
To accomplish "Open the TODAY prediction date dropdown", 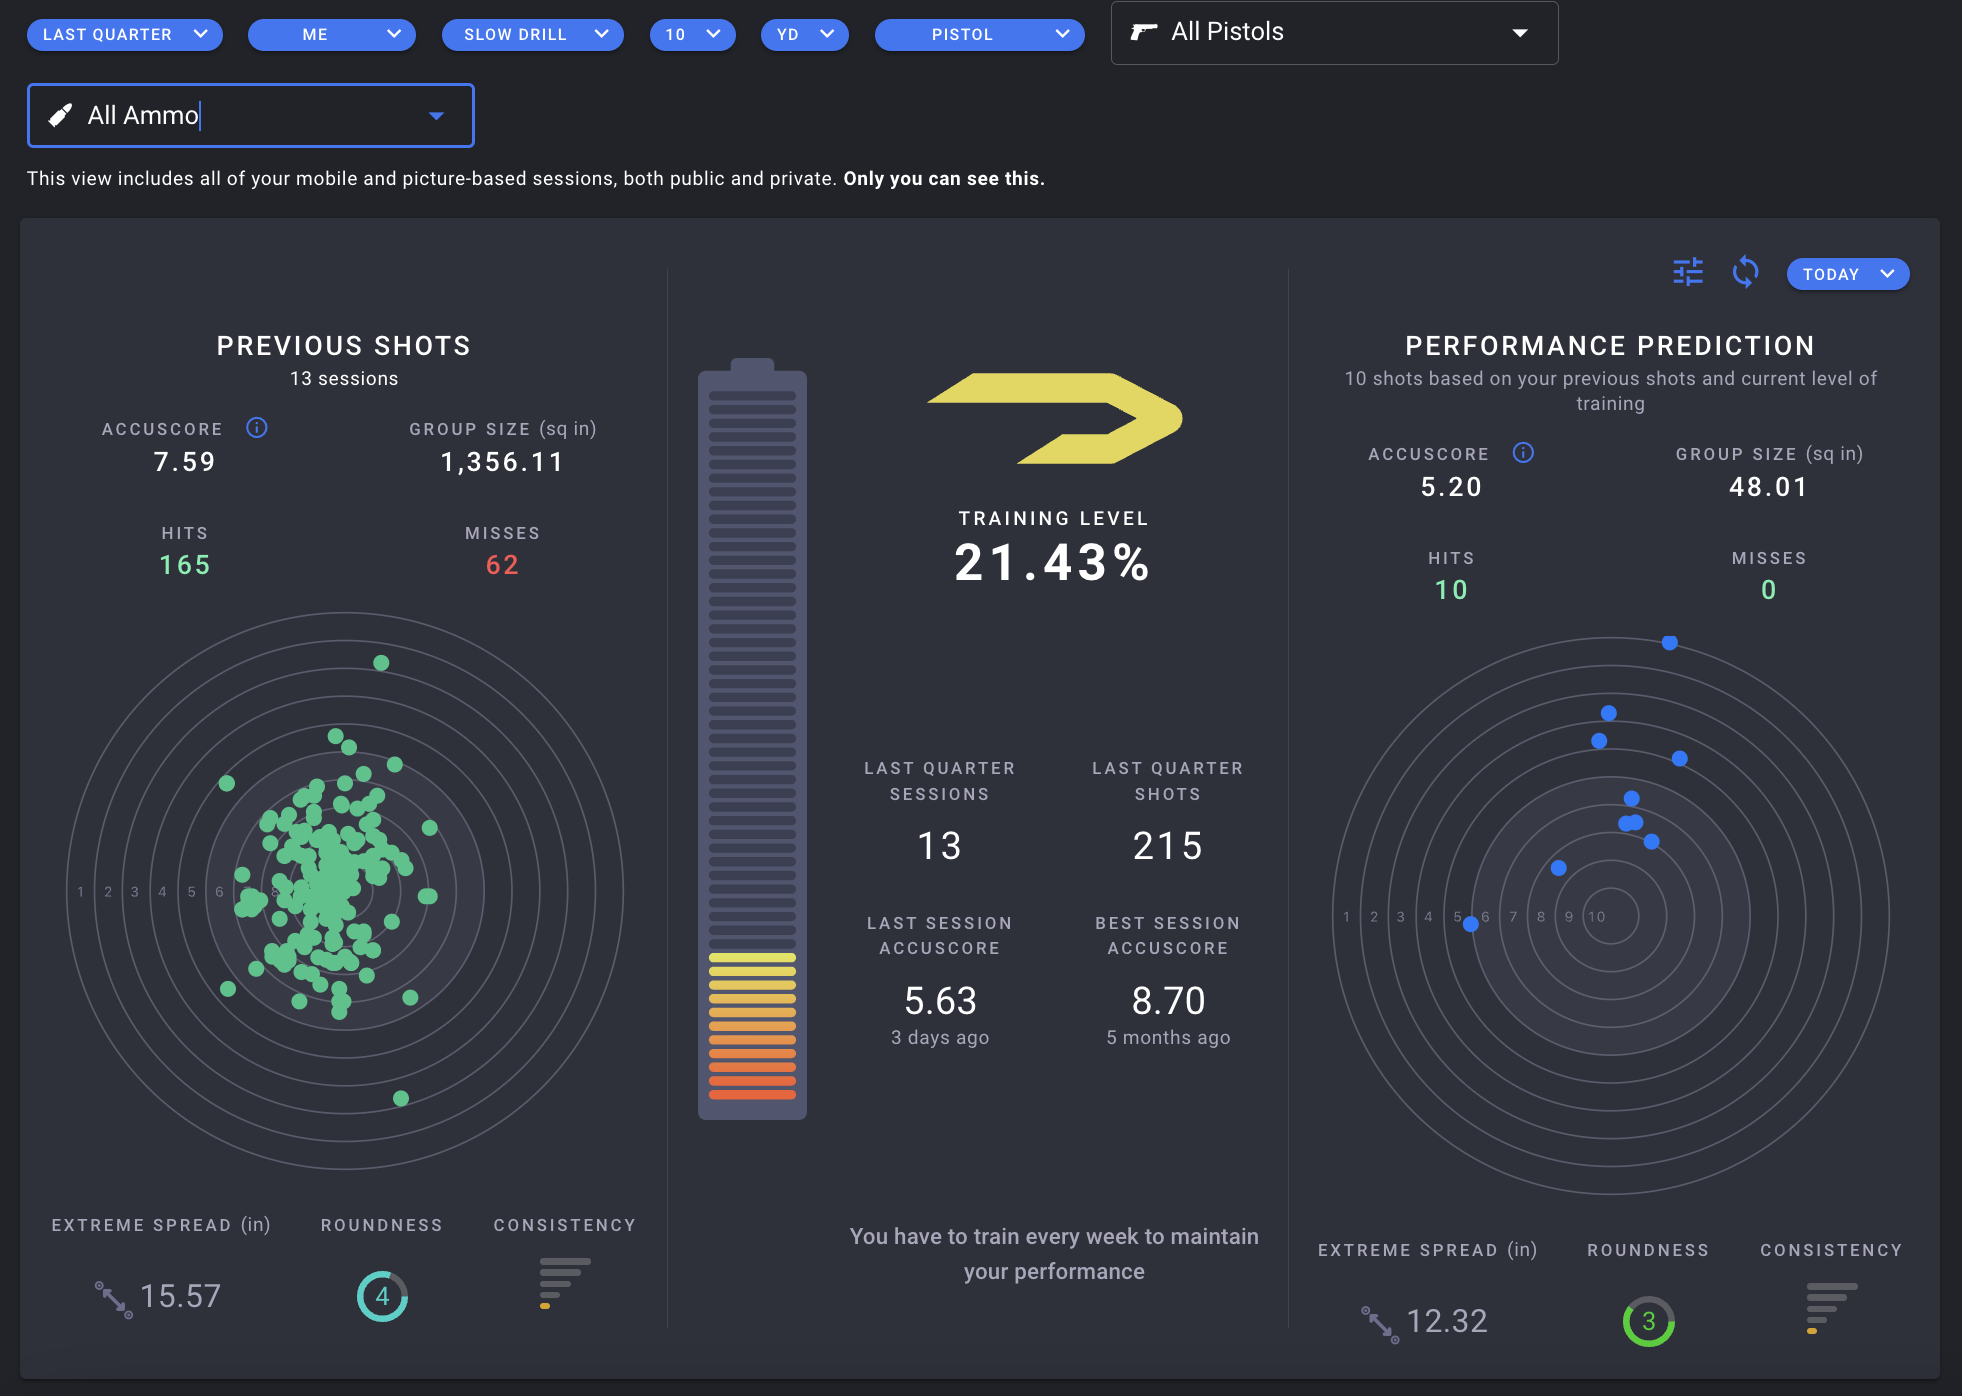I will click(x=1848, y=274).
